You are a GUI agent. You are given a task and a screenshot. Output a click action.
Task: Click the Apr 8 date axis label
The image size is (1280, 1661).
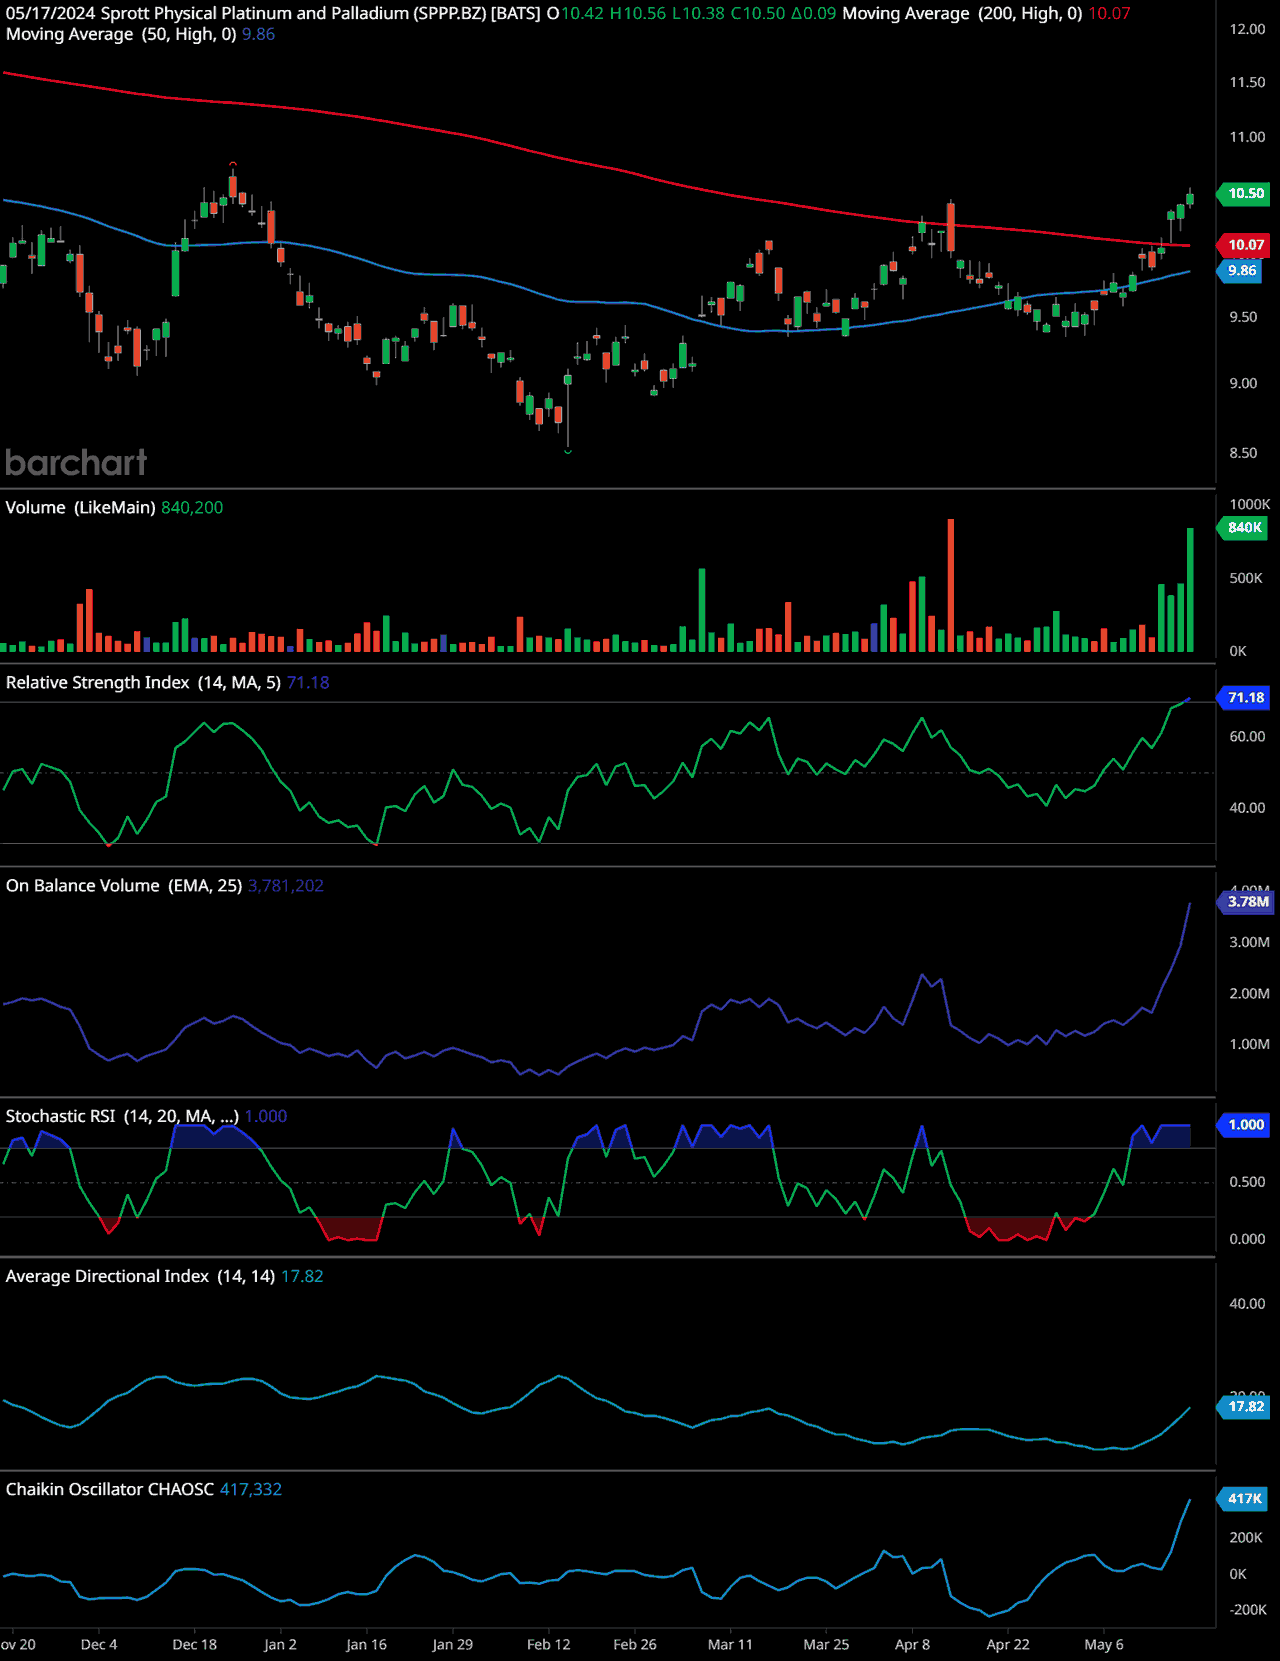coord(912,1644)
